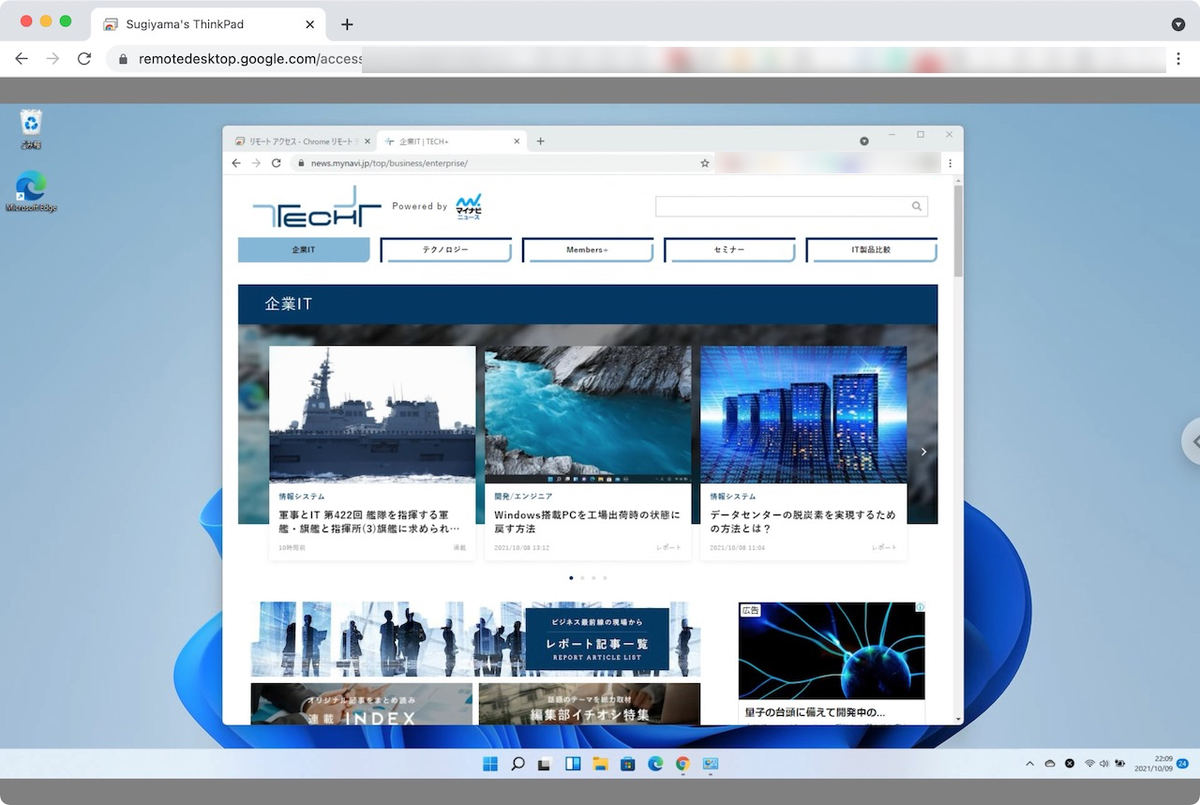Screen dimensions: 1200x805
Task: Click 開発/エンジニア category label
Action: (x=523, y=496)
